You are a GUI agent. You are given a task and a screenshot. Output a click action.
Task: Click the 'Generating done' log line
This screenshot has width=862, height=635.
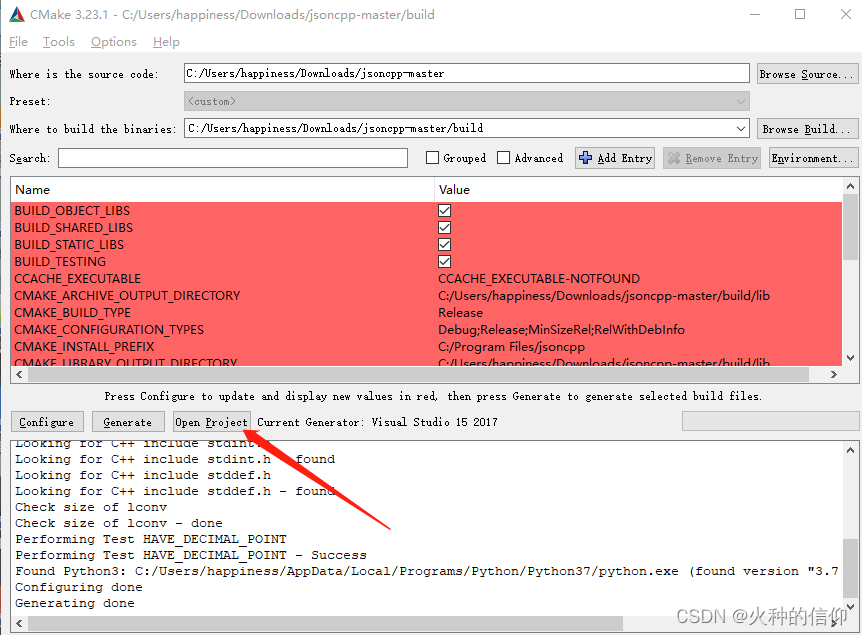tap(75, 603)
